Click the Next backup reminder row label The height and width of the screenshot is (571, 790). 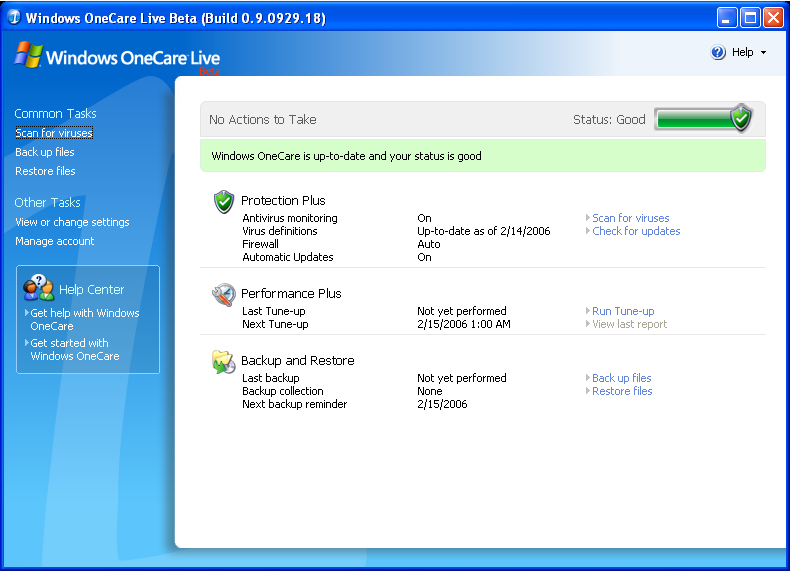pos(295,405)
